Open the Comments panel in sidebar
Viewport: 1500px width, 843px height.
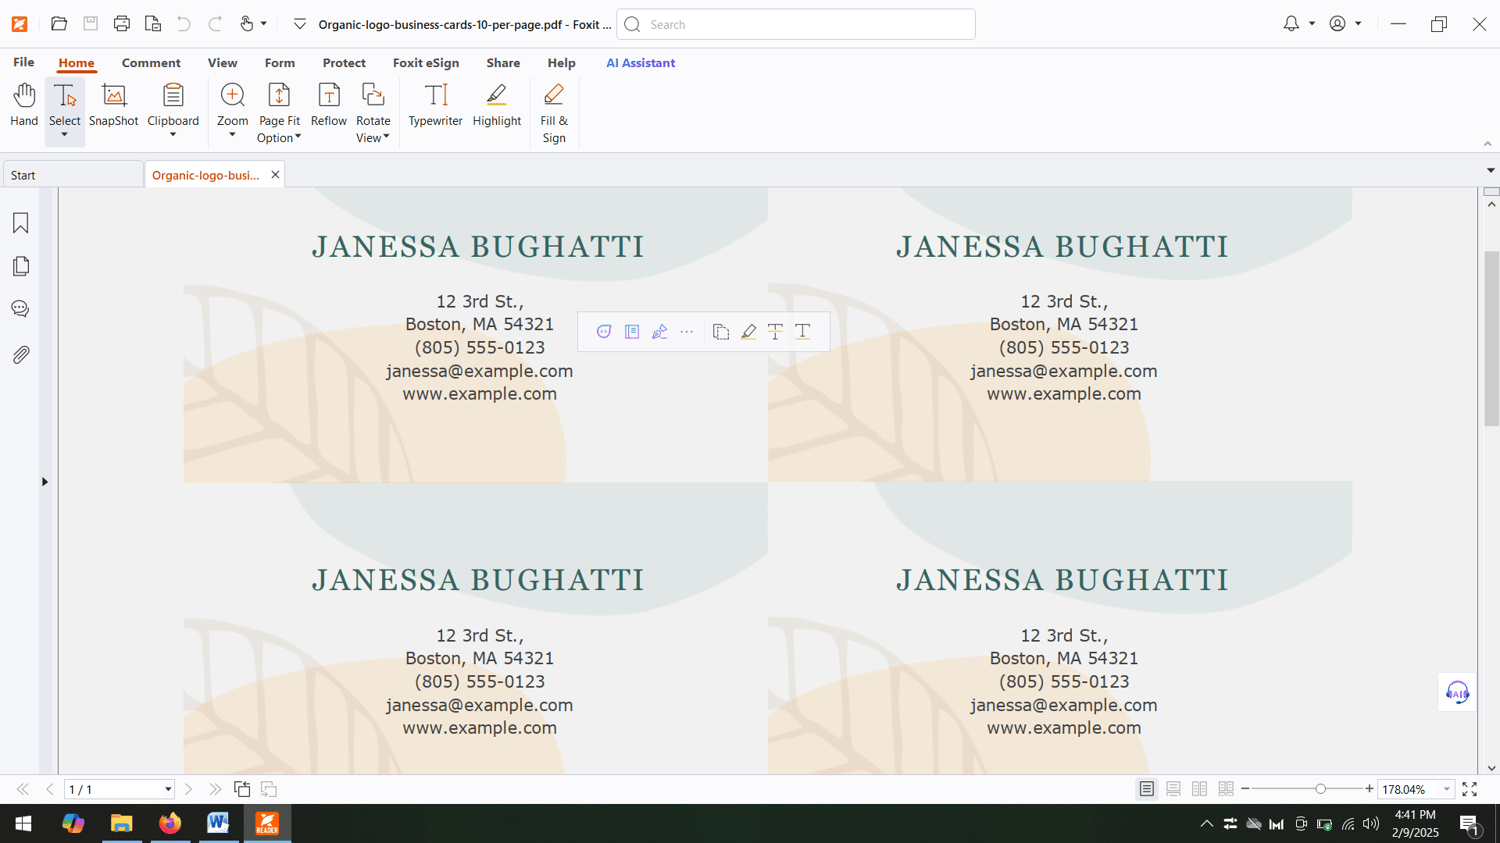[20, 309]
